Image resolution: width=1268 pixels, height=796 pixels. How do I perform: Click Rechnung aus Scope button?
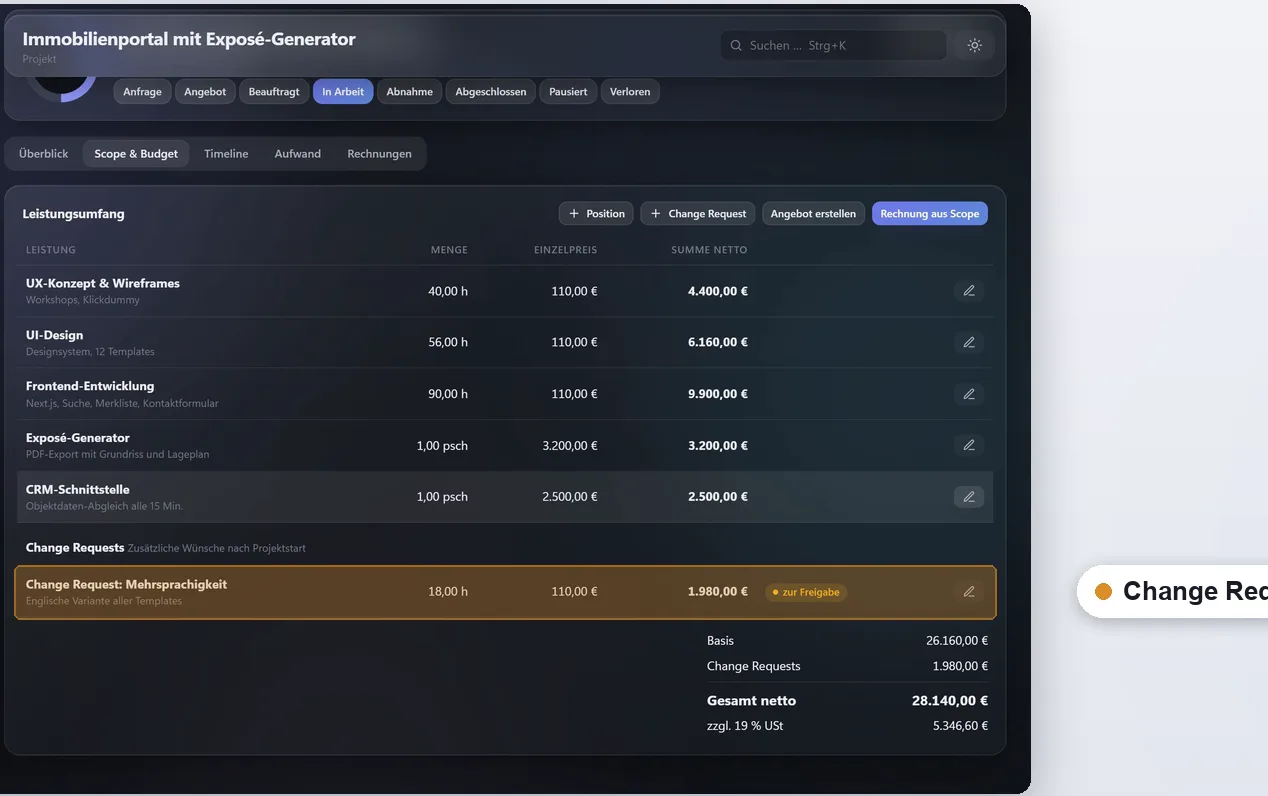click(930, 213)
